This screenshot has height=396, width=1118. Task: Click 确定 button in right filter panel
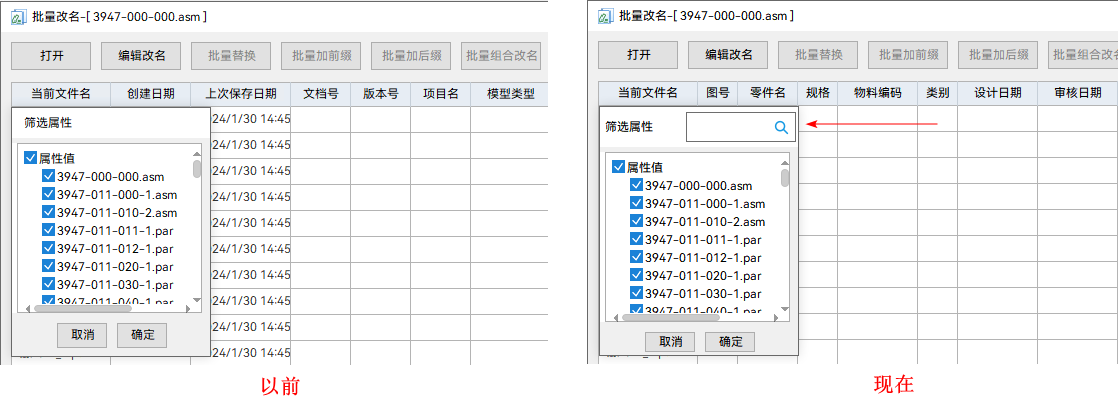[729, 341]
